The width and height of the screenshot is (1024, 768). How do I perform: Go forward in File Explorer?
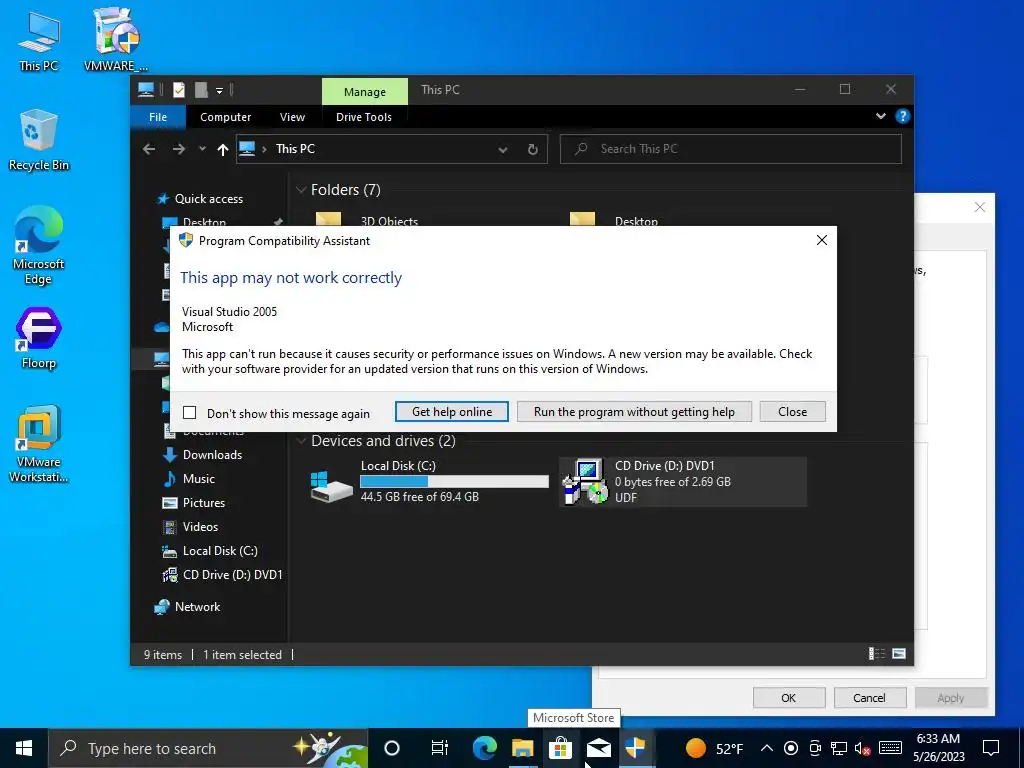click(x=178, y=150)
